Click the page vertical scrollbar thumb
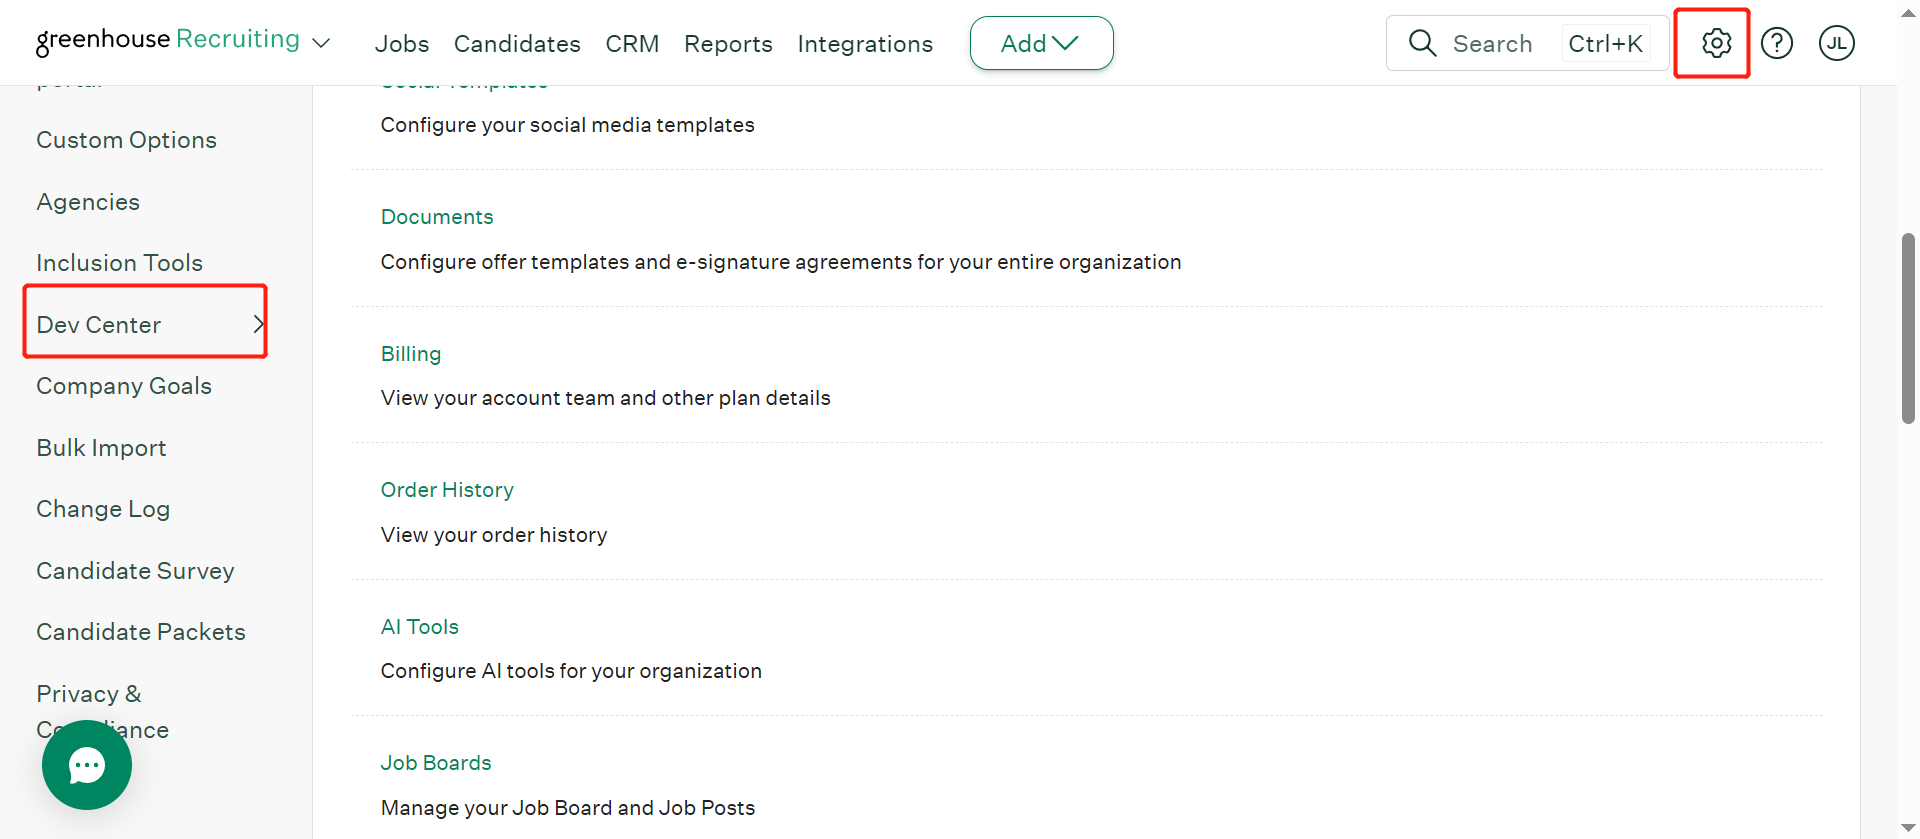 point(1908,328)
